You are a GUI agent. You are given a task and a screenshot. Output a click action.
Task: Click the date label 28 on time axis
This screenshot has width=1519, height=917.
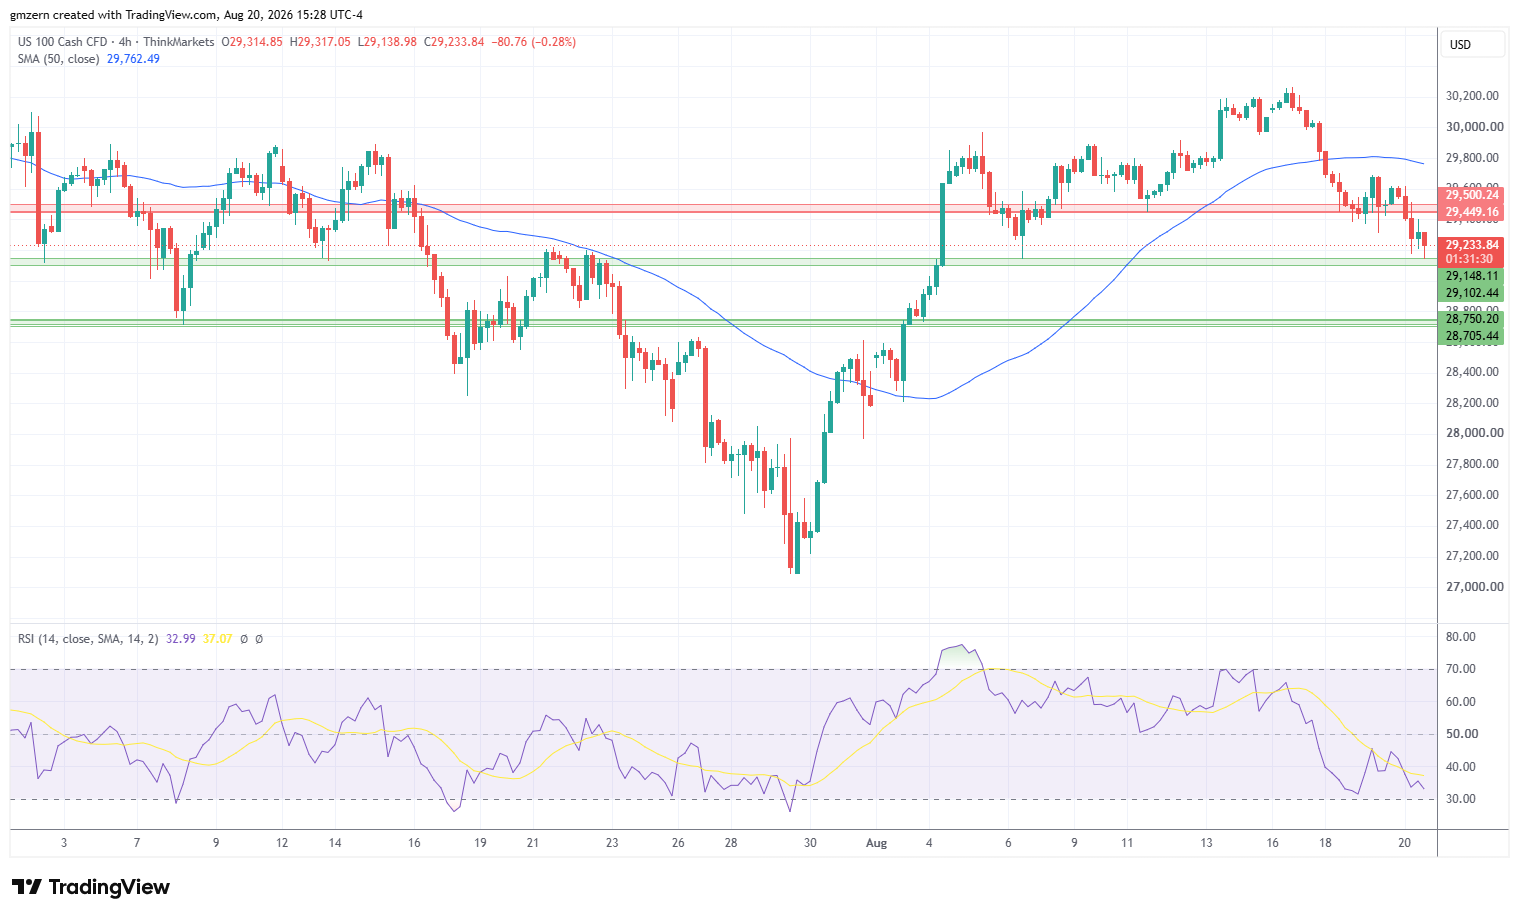pyautogui.click(x=731, y=843)
